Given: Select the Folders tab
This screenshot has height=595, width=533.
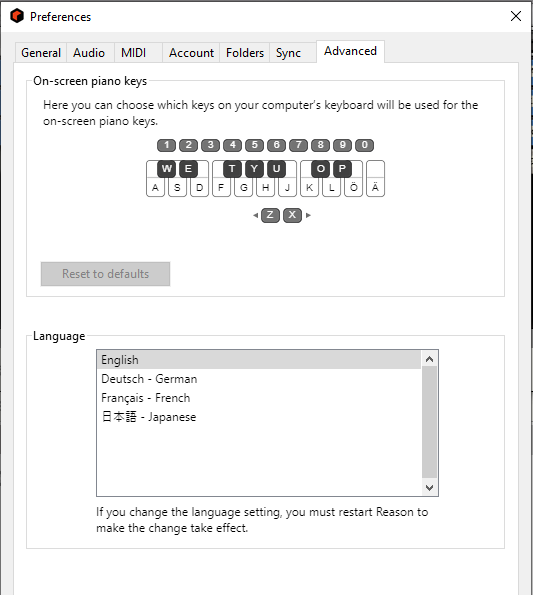Looking at the screenshot, I should pyautogui.click(x=245, y=52).
